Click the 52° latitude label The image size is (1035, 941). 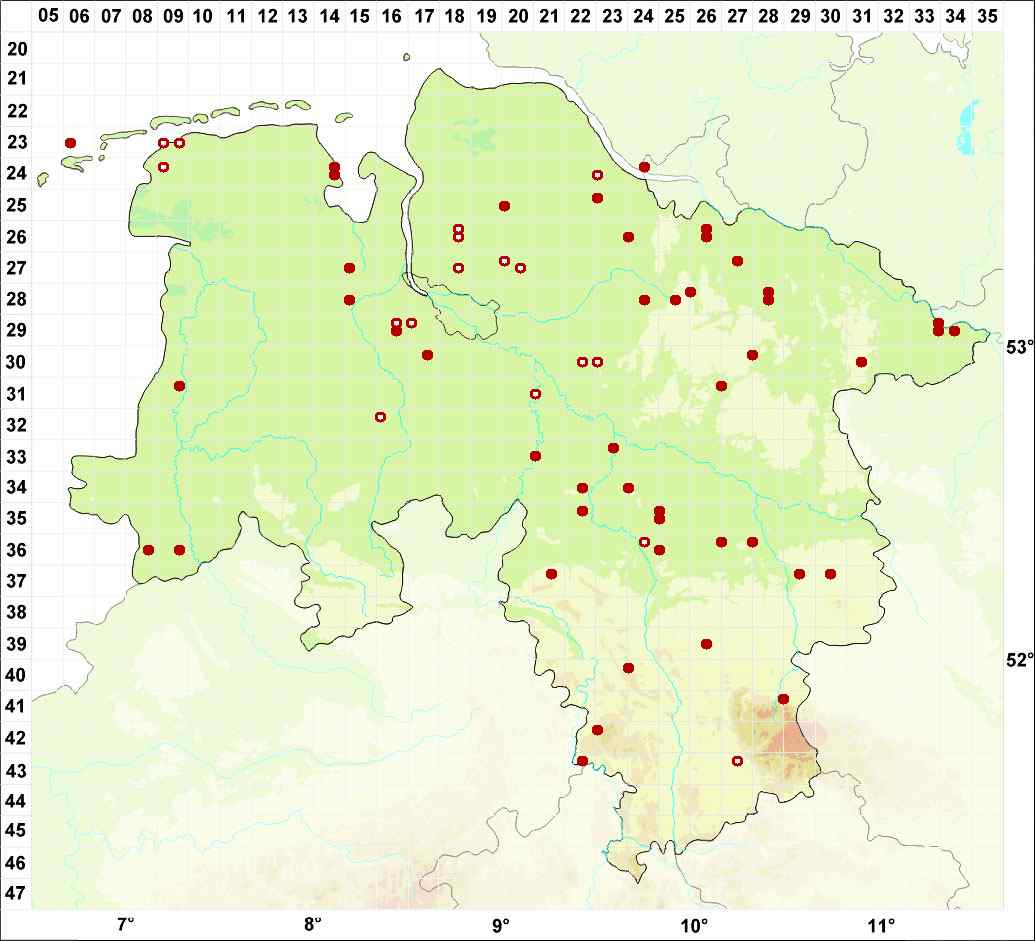(1019, 660)
